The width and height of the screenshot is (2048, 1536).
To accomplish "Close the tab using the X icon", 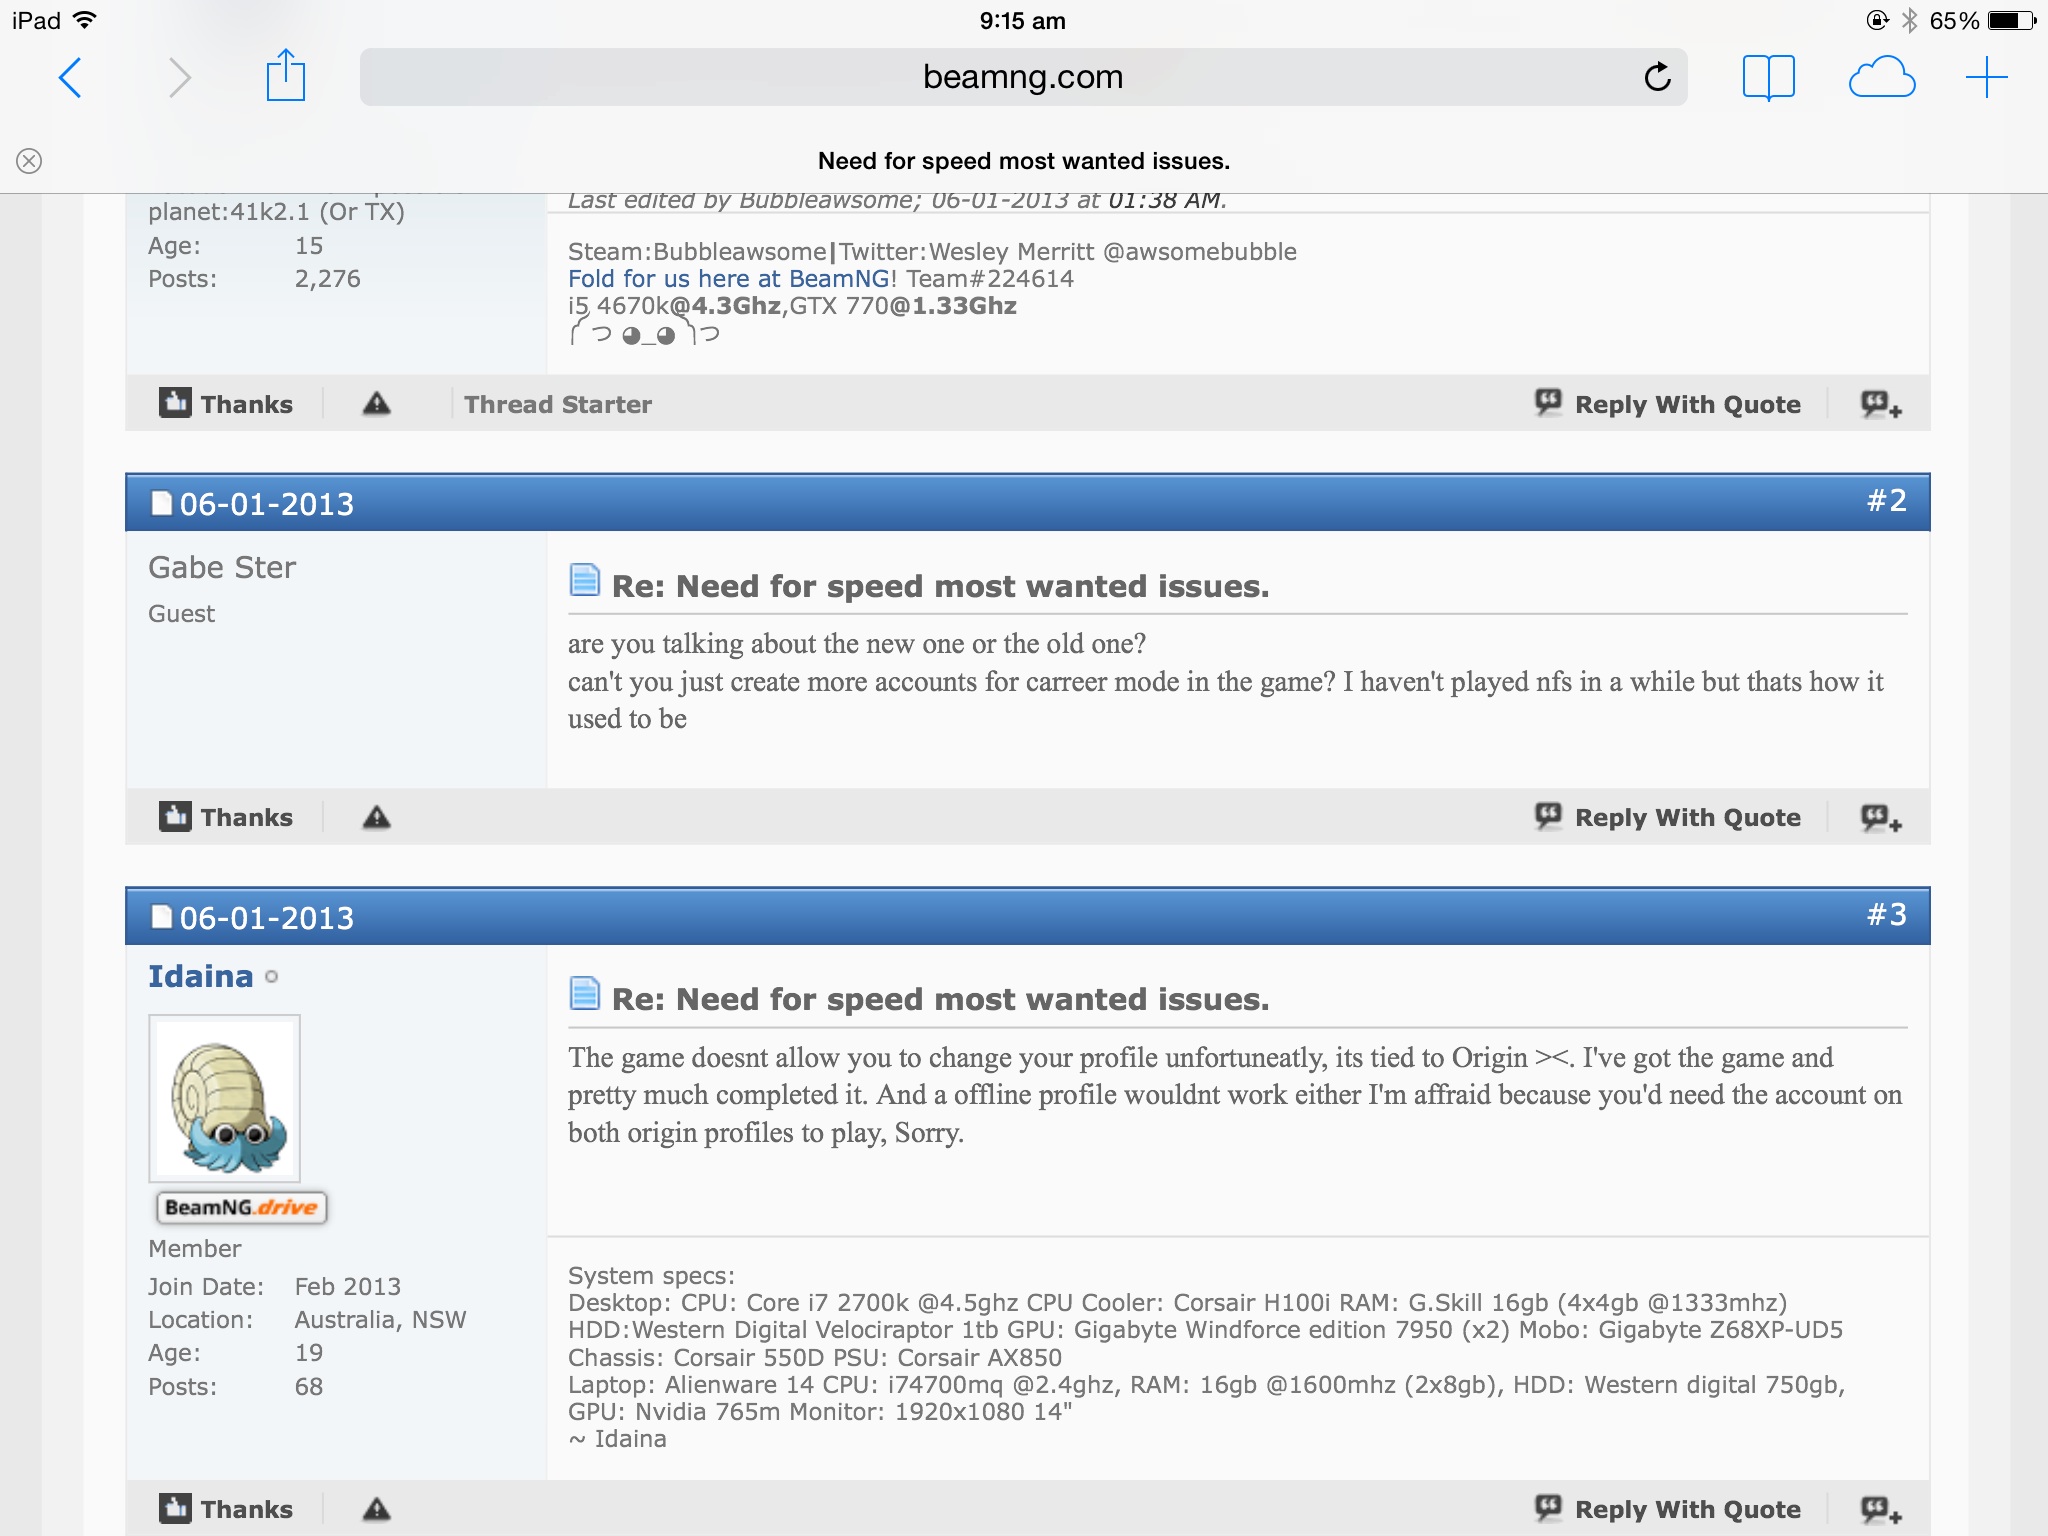I will point(29,161).
